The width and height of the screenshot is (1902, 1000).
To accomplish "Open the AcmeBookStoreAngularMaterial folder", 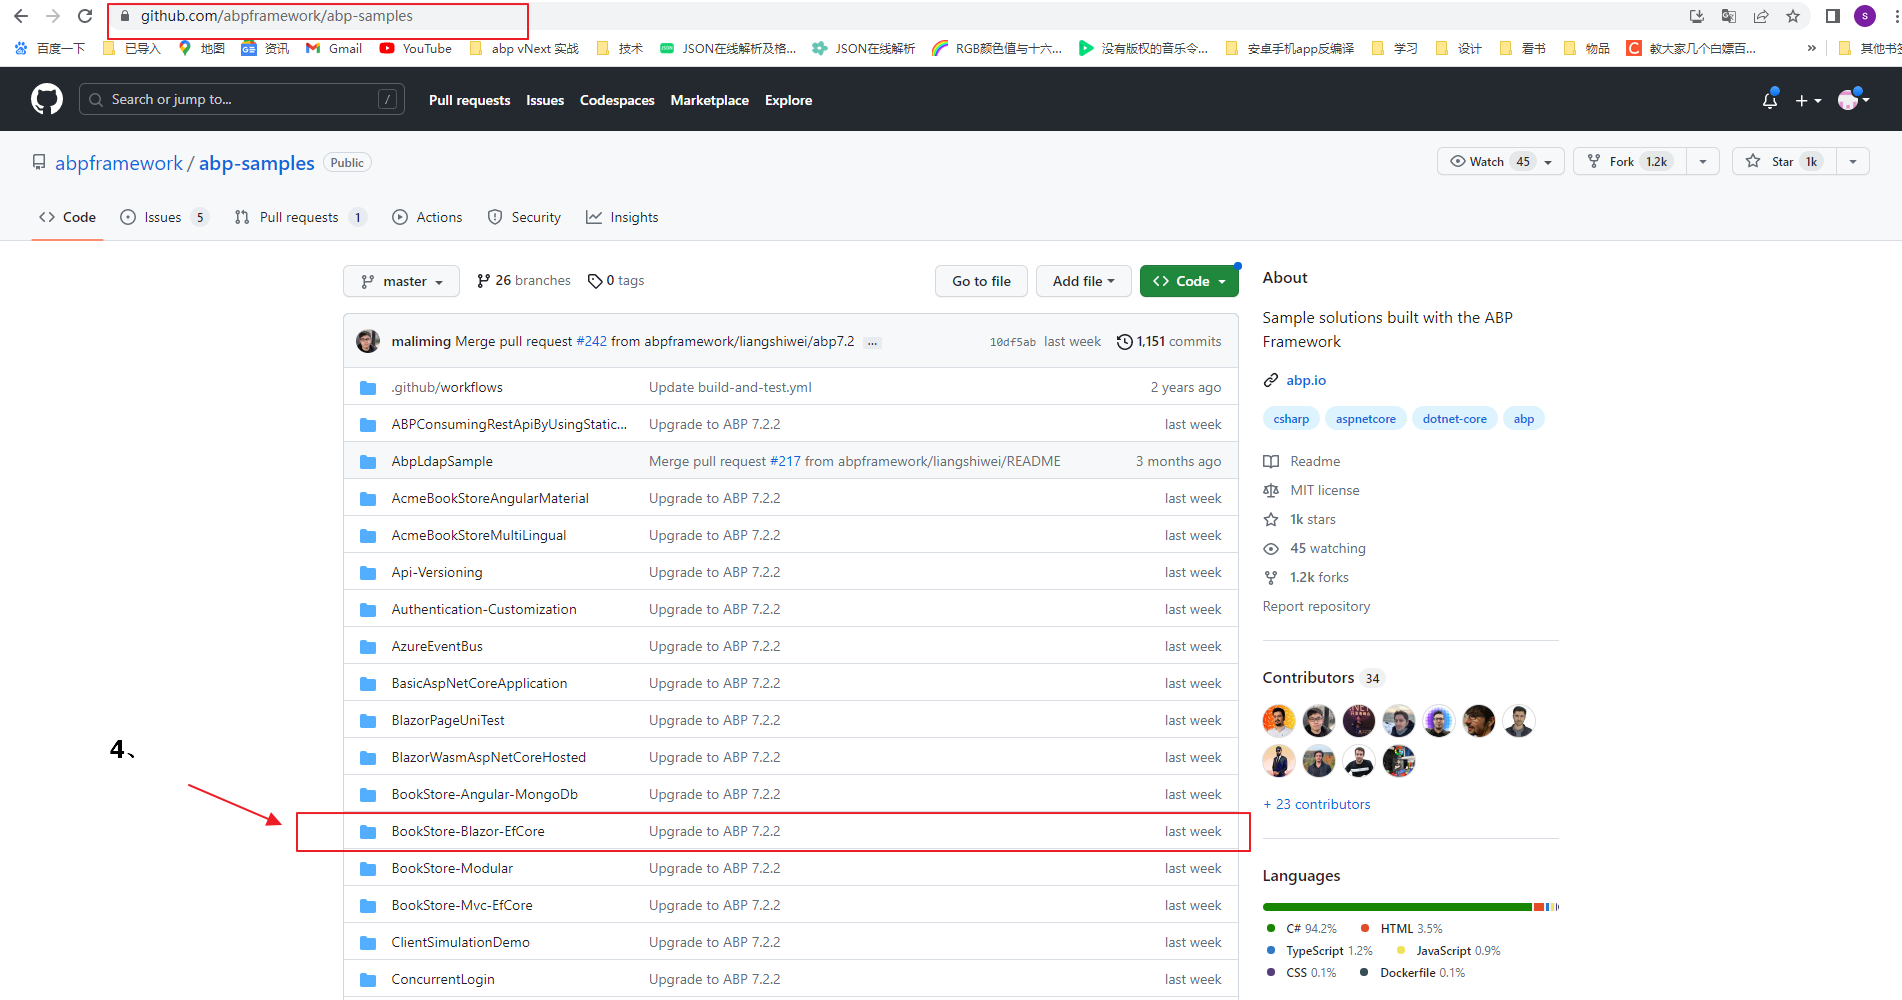I will [x=490, y=498].
